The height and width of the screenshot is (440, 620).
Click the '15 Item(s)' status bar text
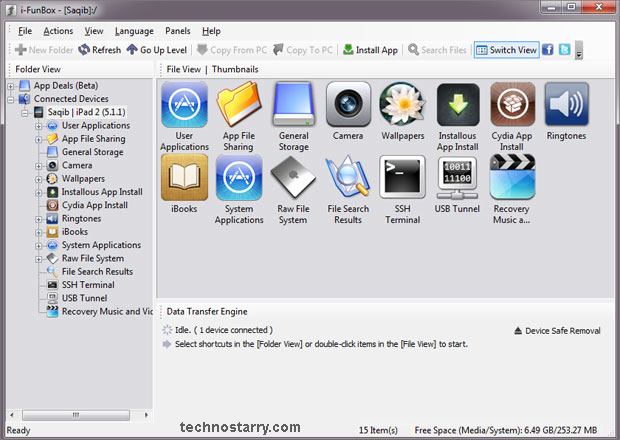(x=378, y=430)
